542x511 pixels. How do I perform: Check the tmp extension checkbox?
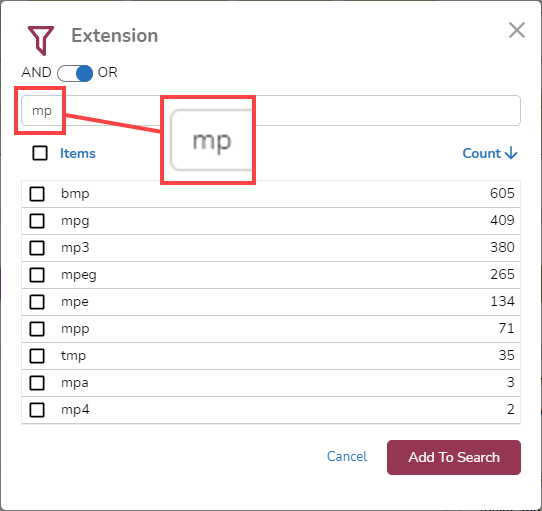coord(37,356)
